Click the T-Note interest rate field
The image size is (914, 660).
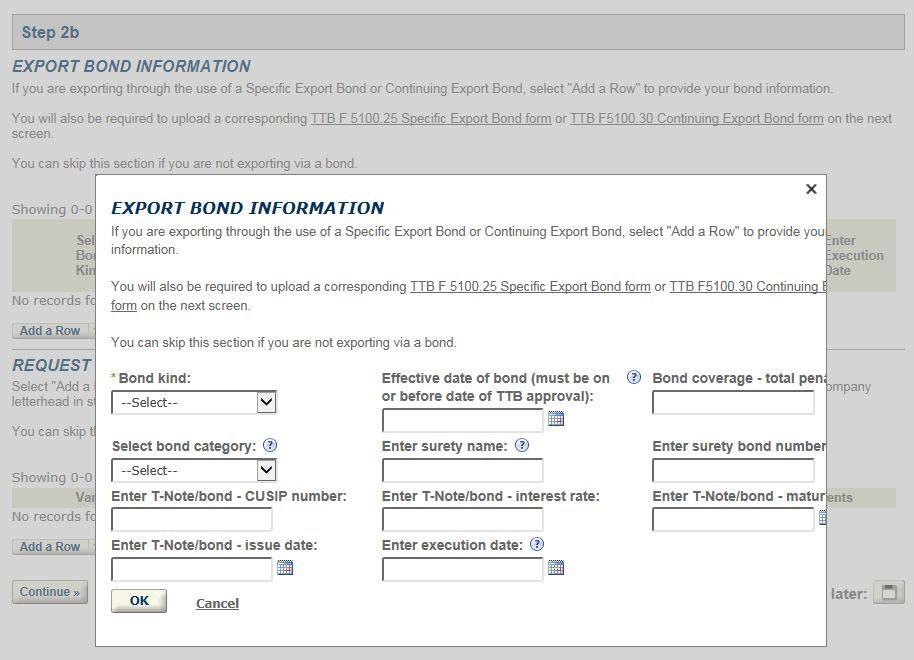coord(462,519)
